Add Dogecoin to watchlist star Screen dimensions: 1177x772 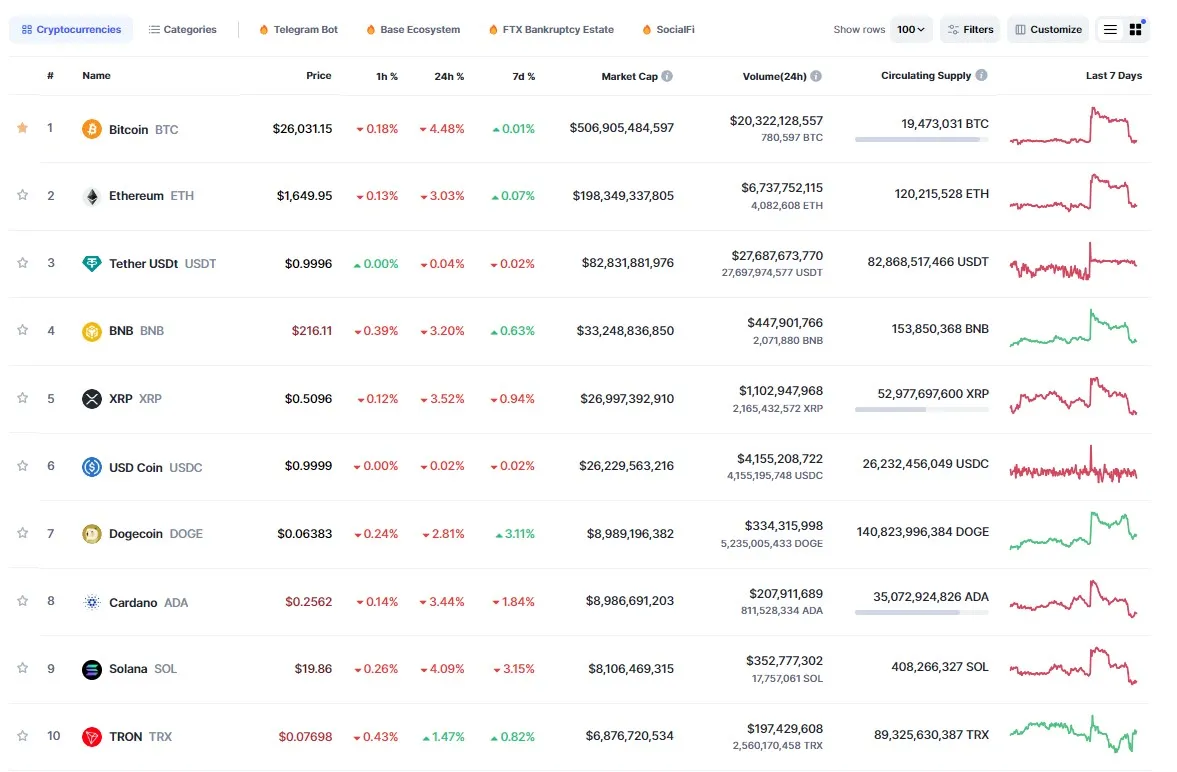tap(23, 533)
